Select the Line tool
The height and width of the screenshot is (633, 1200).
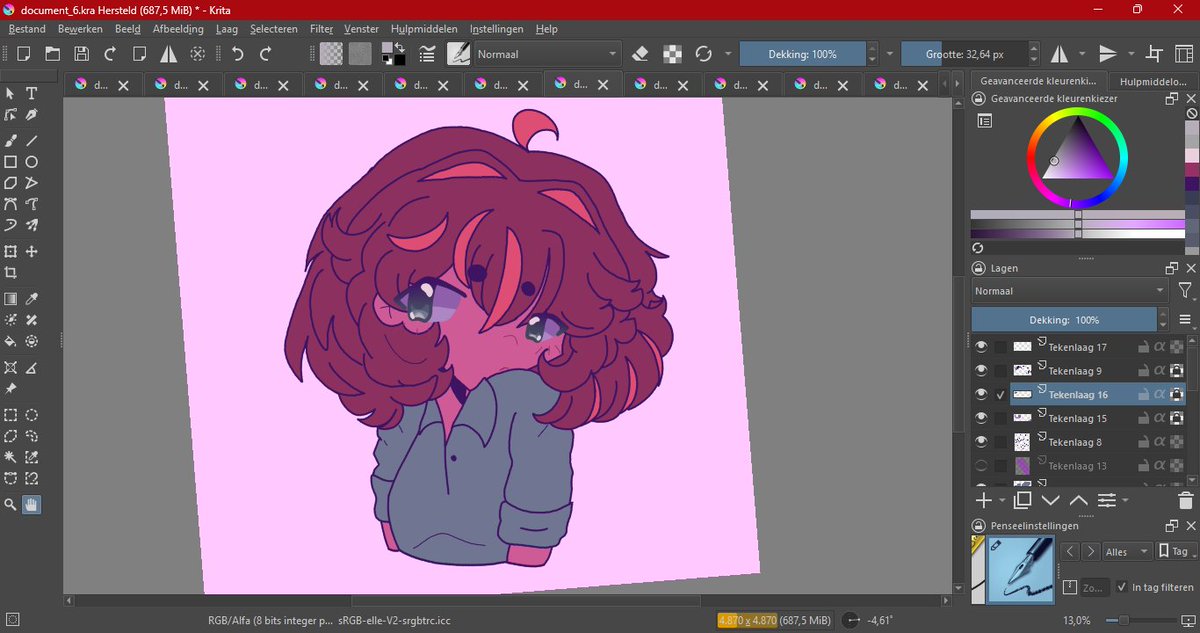click(x=32, y=140)
